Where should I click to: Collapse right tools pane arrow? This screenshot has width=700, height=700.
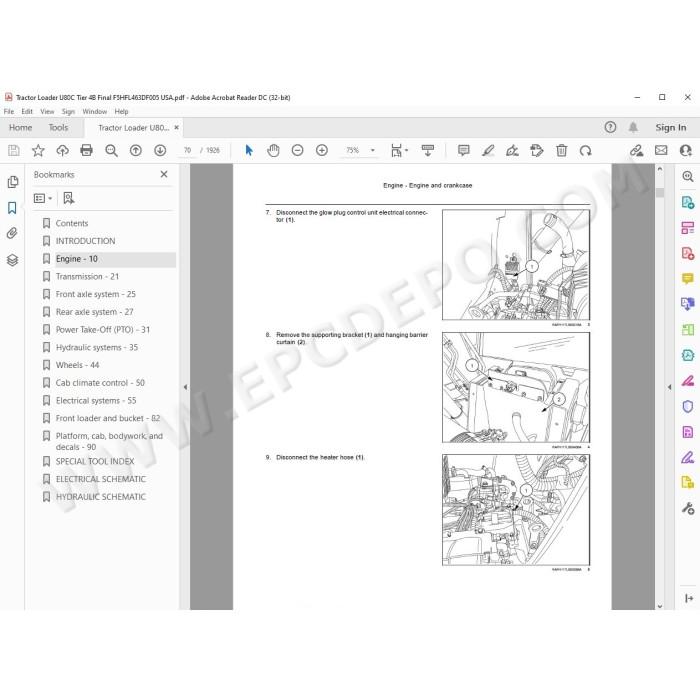tap(669, 387)
